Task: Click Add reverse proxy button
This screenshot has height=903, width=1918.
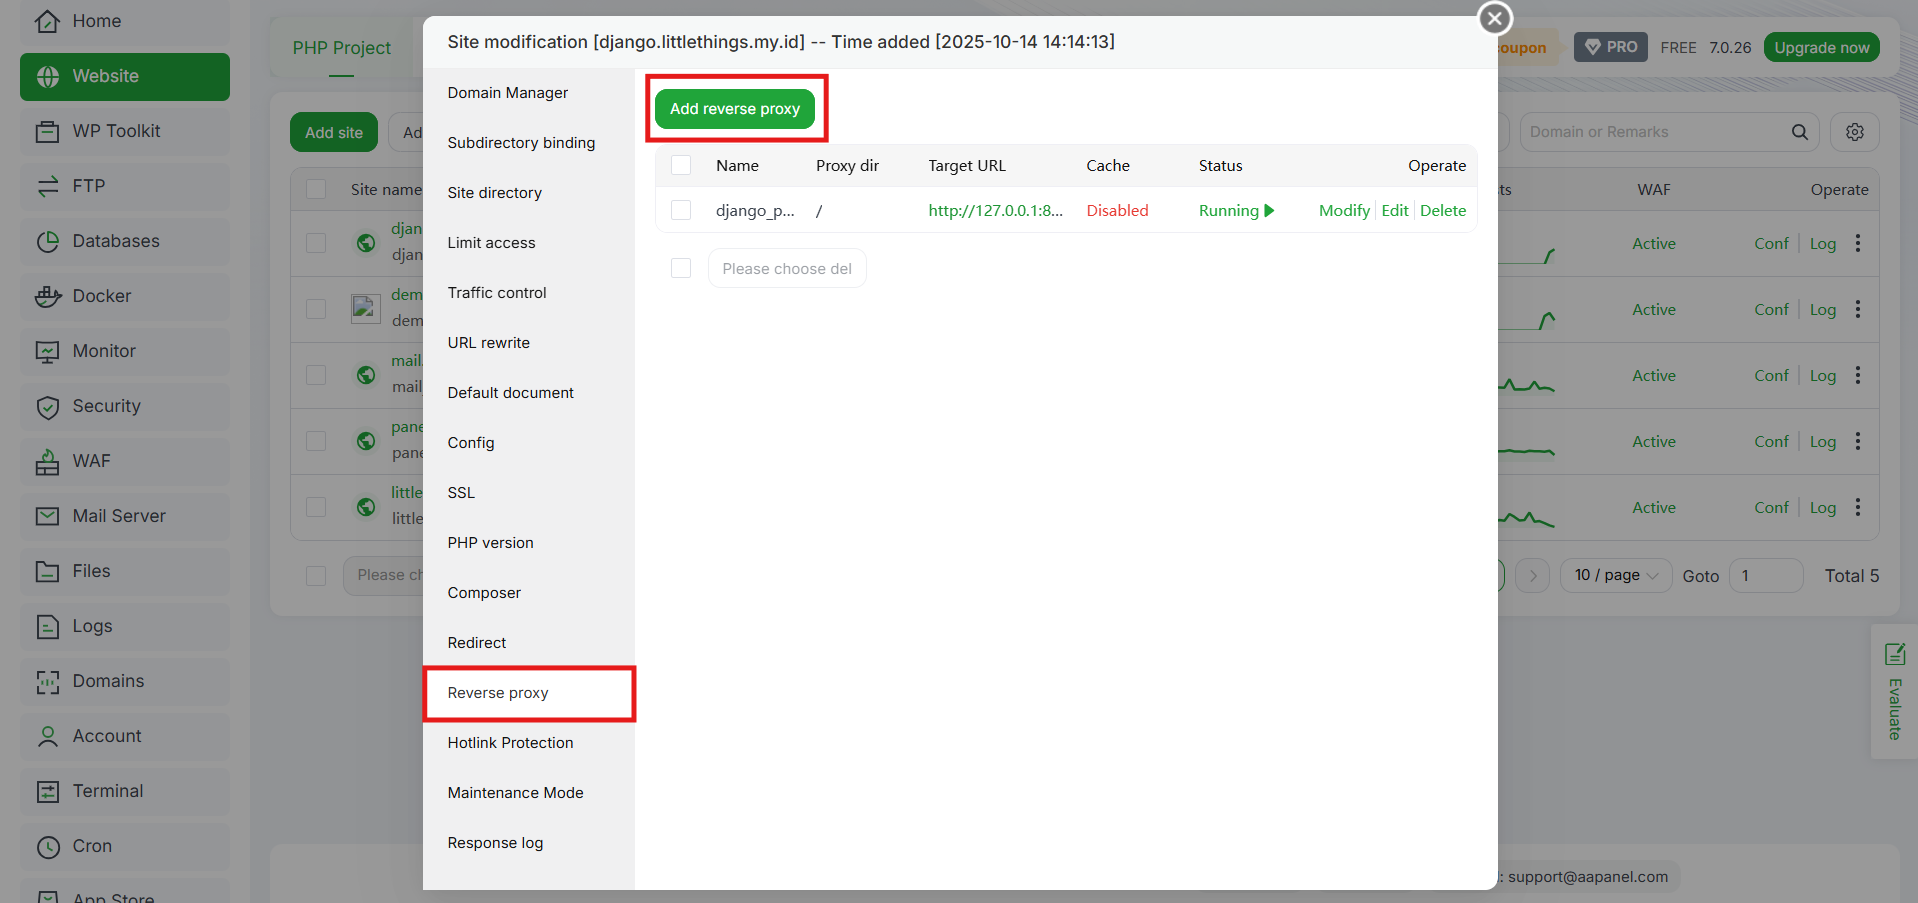Action: (735, 108)
